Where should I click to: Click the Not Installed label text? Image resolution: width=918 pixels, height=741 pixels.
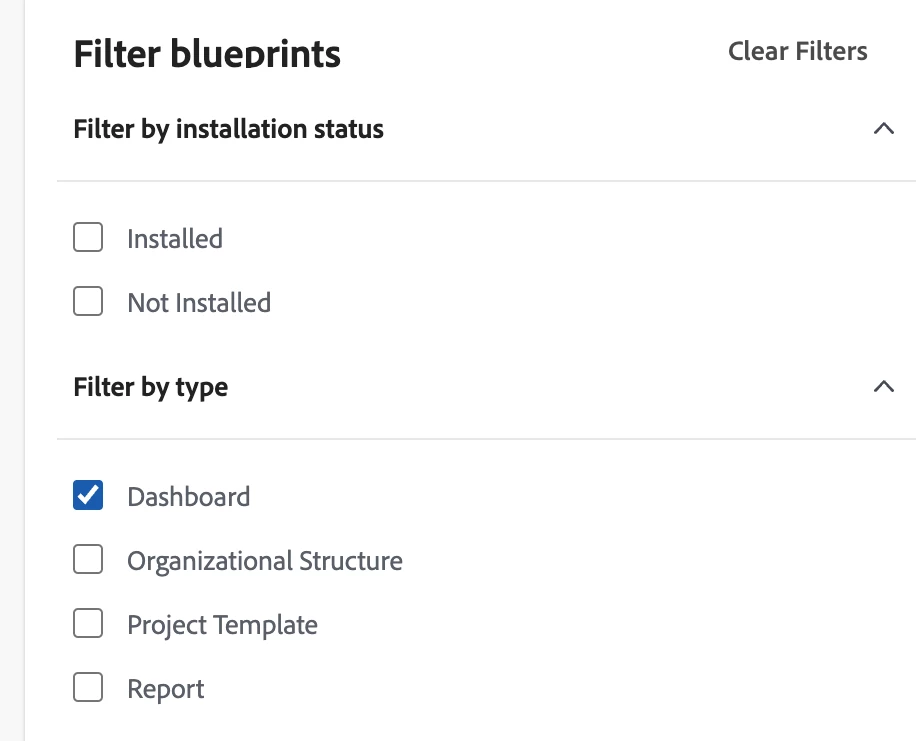(198, 303)
